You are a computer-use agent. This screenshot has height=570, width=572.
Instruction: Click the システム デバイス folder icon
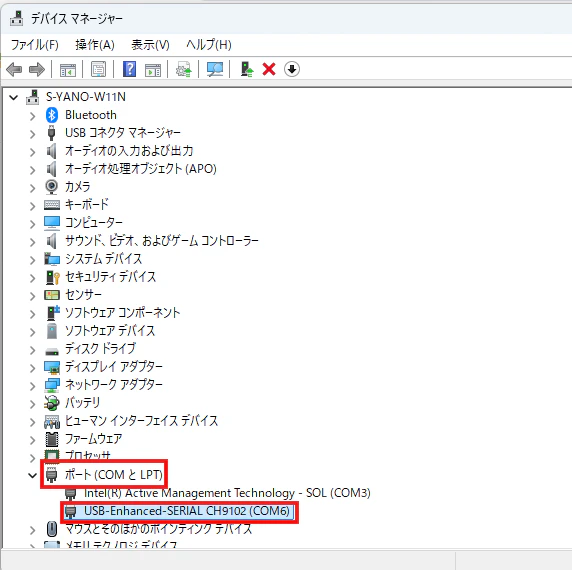tap(52, 259)
